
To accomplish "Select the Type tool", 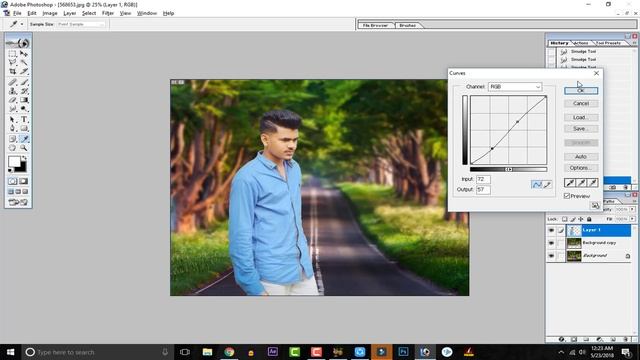I will pos(24,120).
